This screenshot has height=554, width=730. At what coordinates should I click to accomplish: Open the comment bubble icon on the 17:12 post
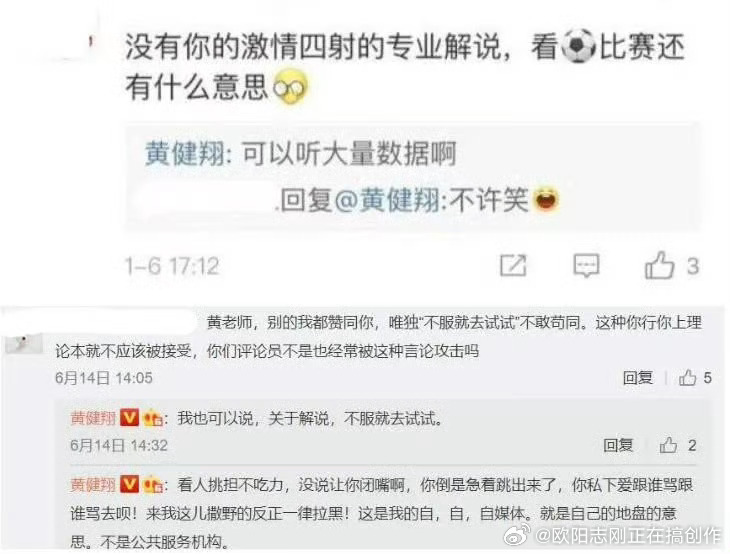(x=586, y=266)
